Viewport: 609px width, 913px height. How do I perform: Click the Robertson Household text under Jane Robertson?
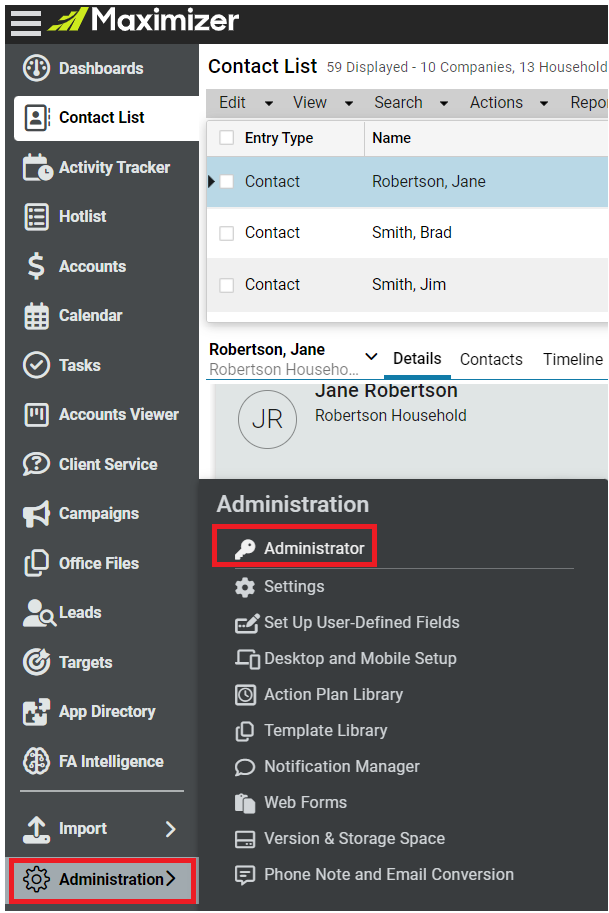[391, 416]
